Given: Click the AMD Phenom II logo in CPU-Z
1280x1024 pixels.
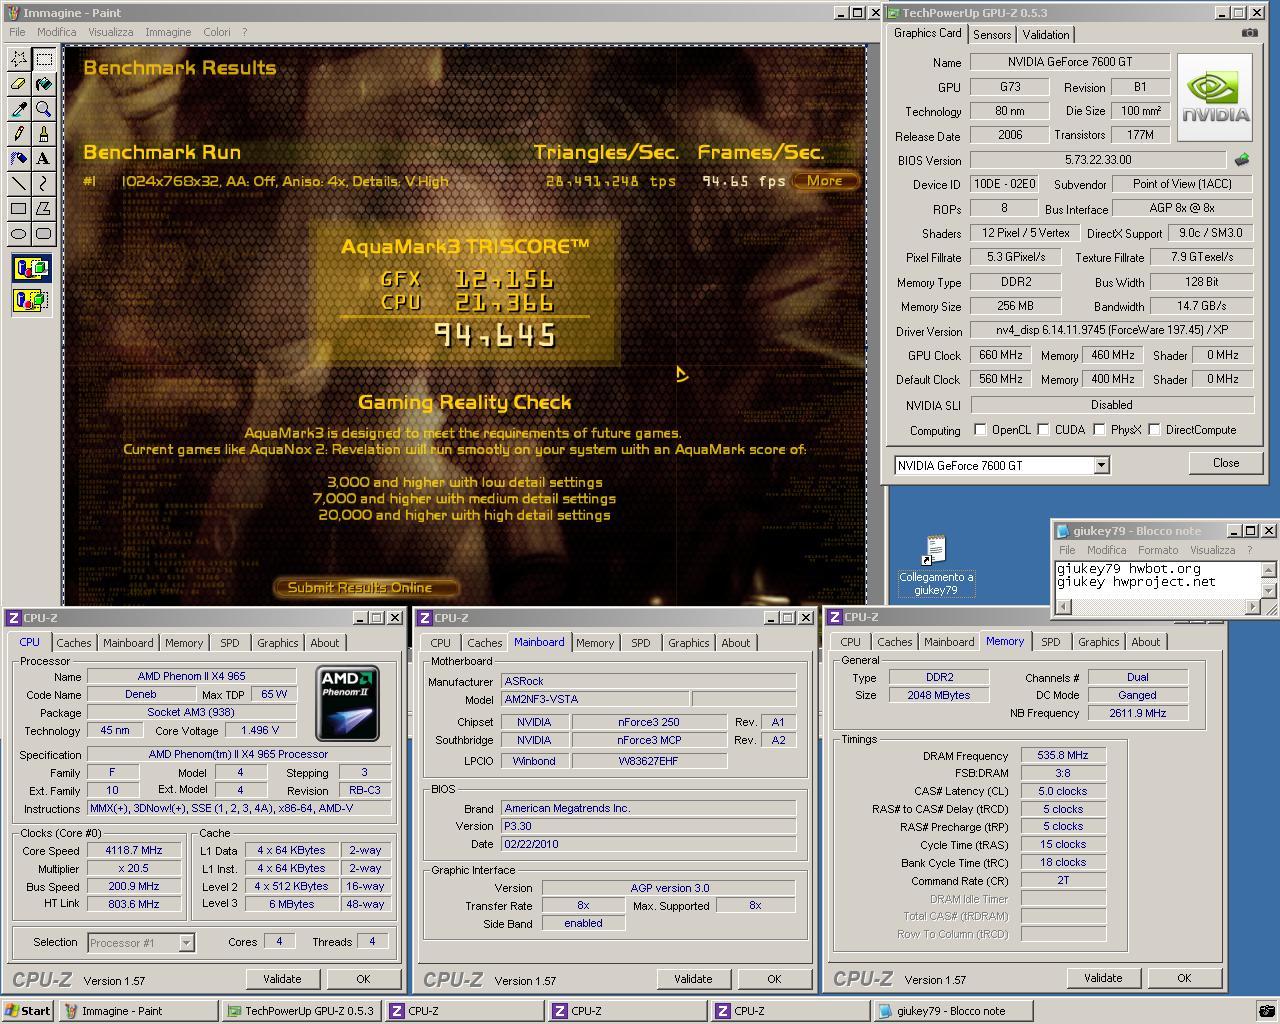Looking at the screenshot, I should click(347, 704).
